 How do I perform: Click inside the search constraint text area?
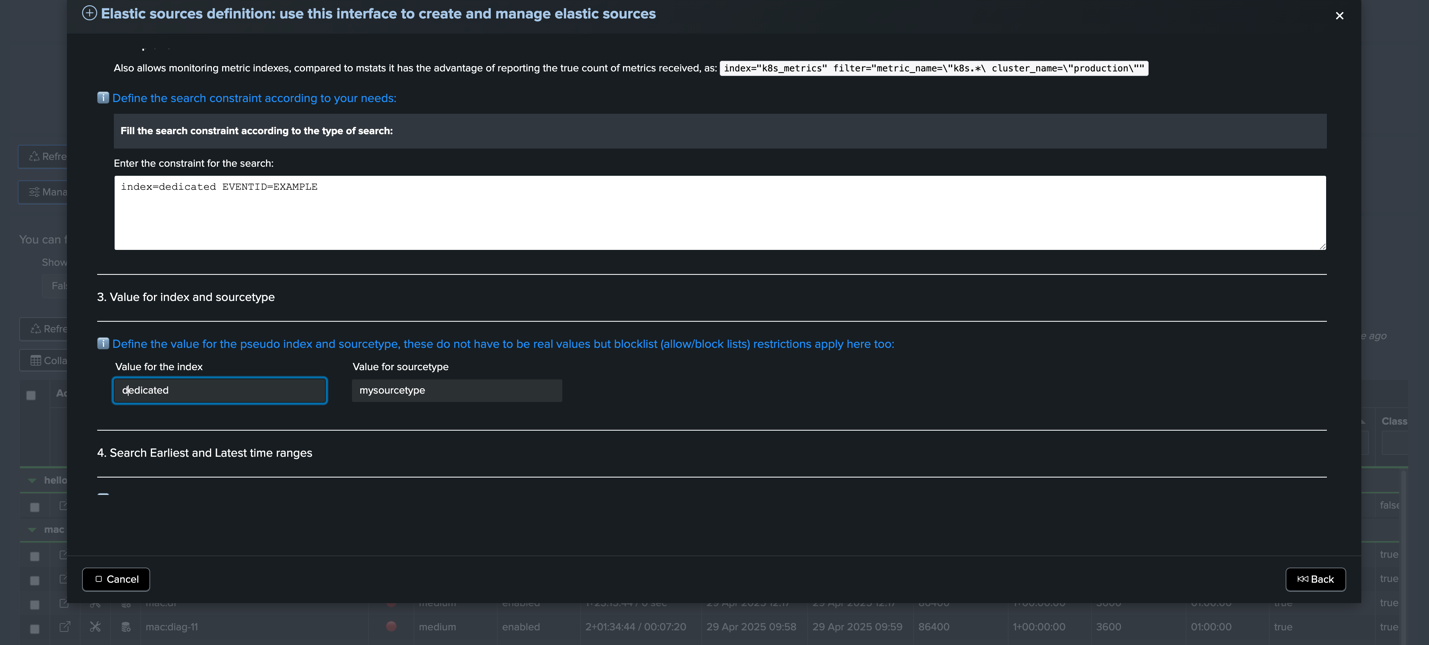(700, 212)
